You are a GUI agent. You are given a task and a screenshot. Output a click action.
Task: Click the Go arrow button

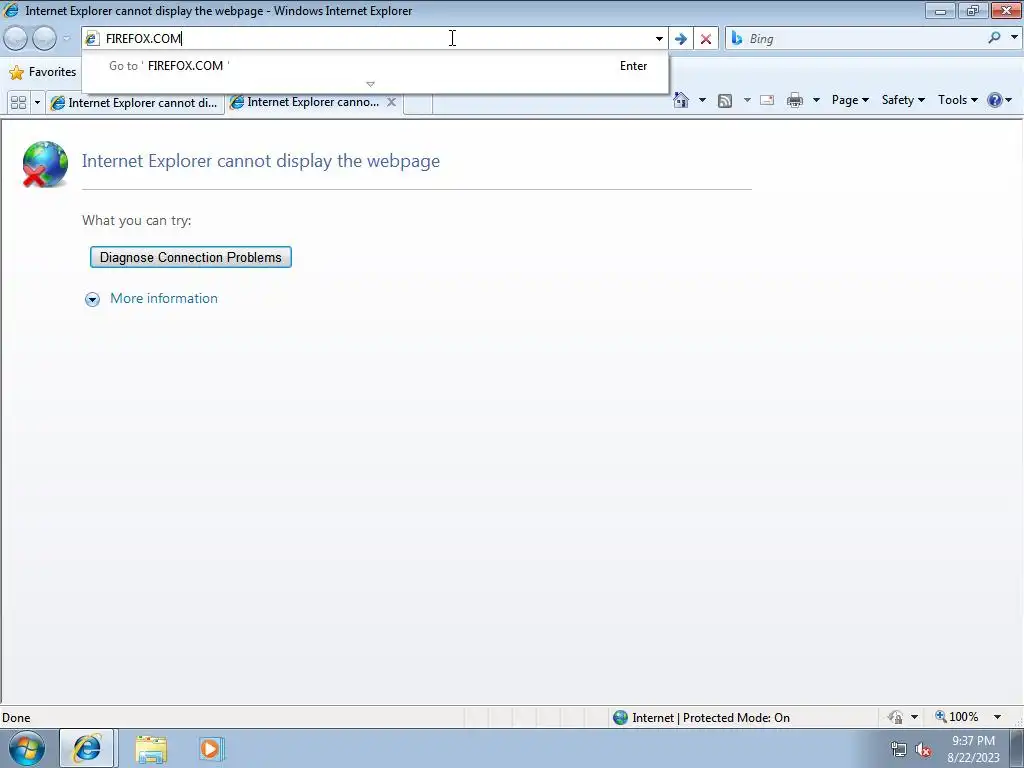680,39
